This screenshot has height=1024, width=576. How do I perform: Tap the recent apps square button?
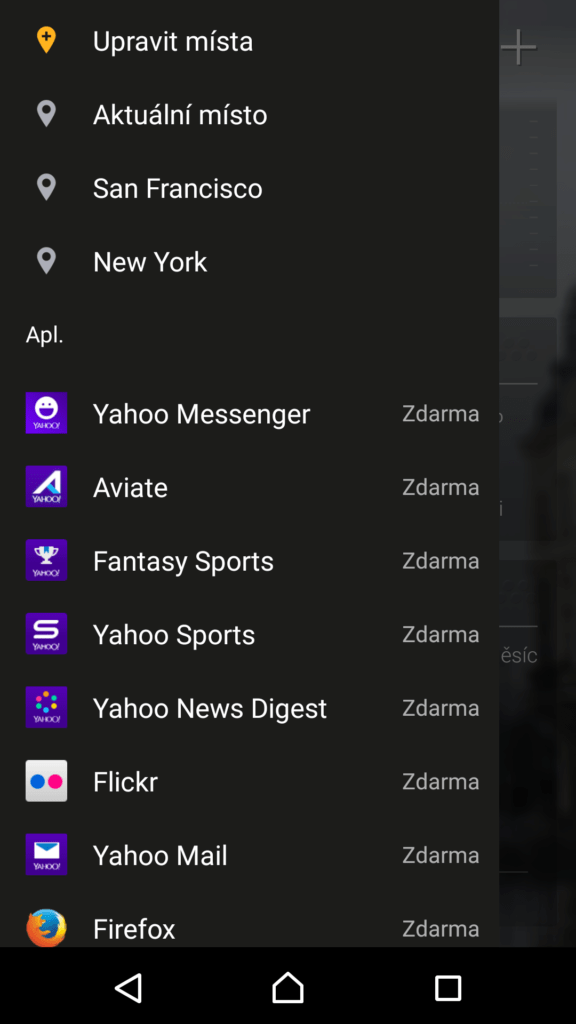click(x=448, y=988)
